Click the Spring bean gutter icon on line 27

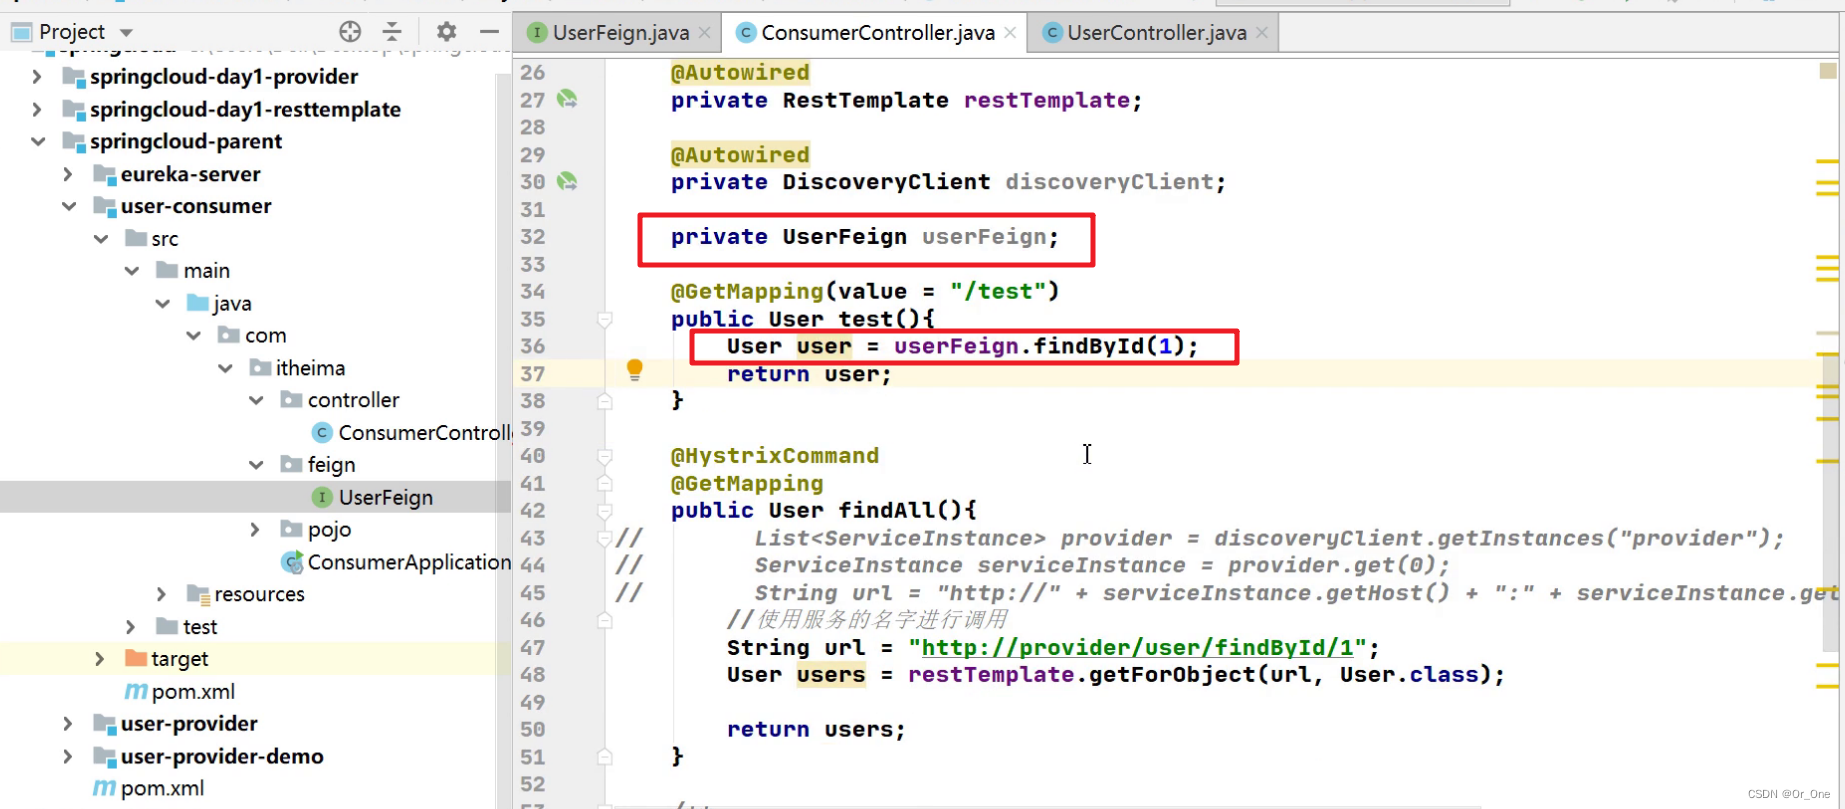point(567,99)
